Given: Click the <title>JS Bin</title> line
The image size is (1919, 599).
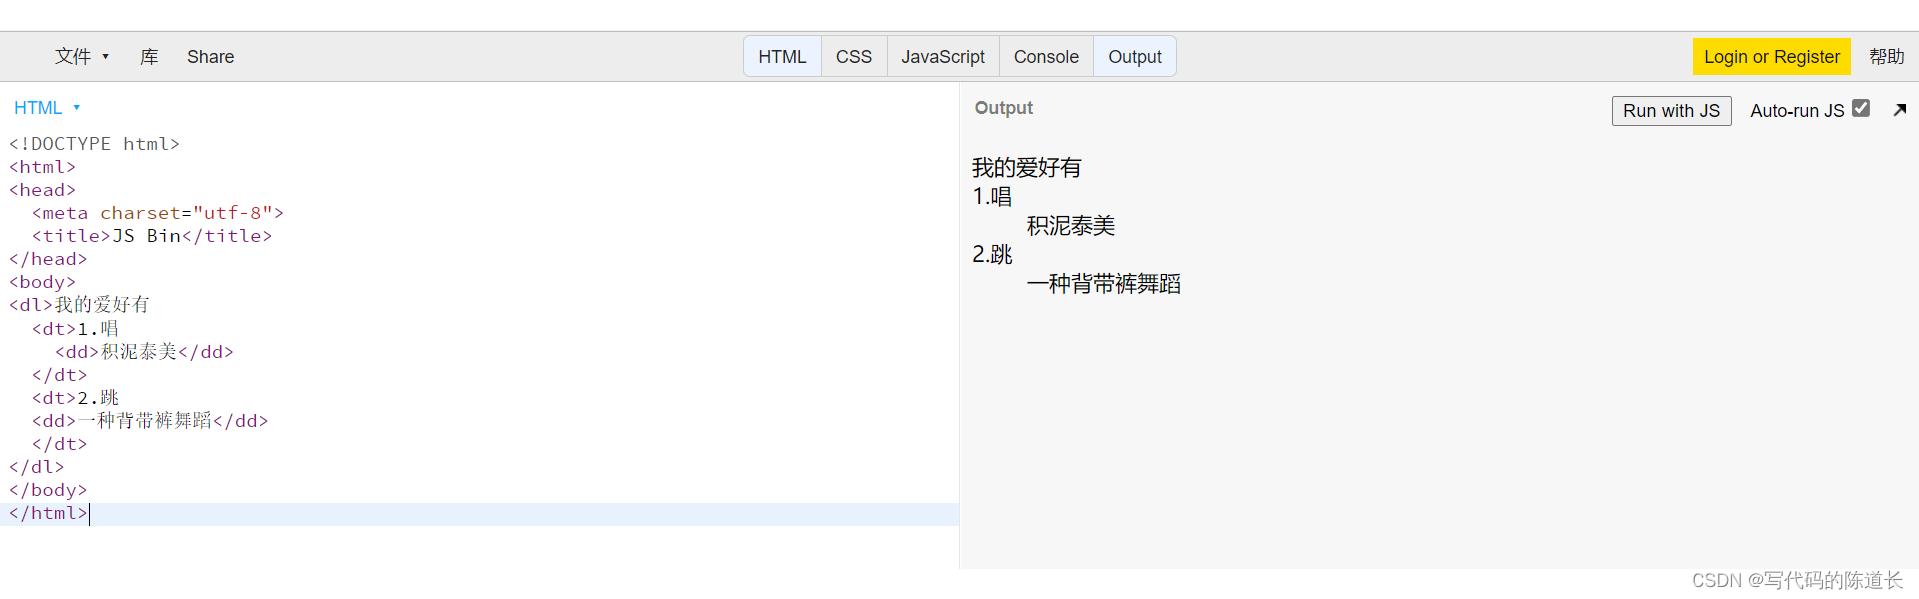Looking at the screenshot, I should tap(152, 236).
